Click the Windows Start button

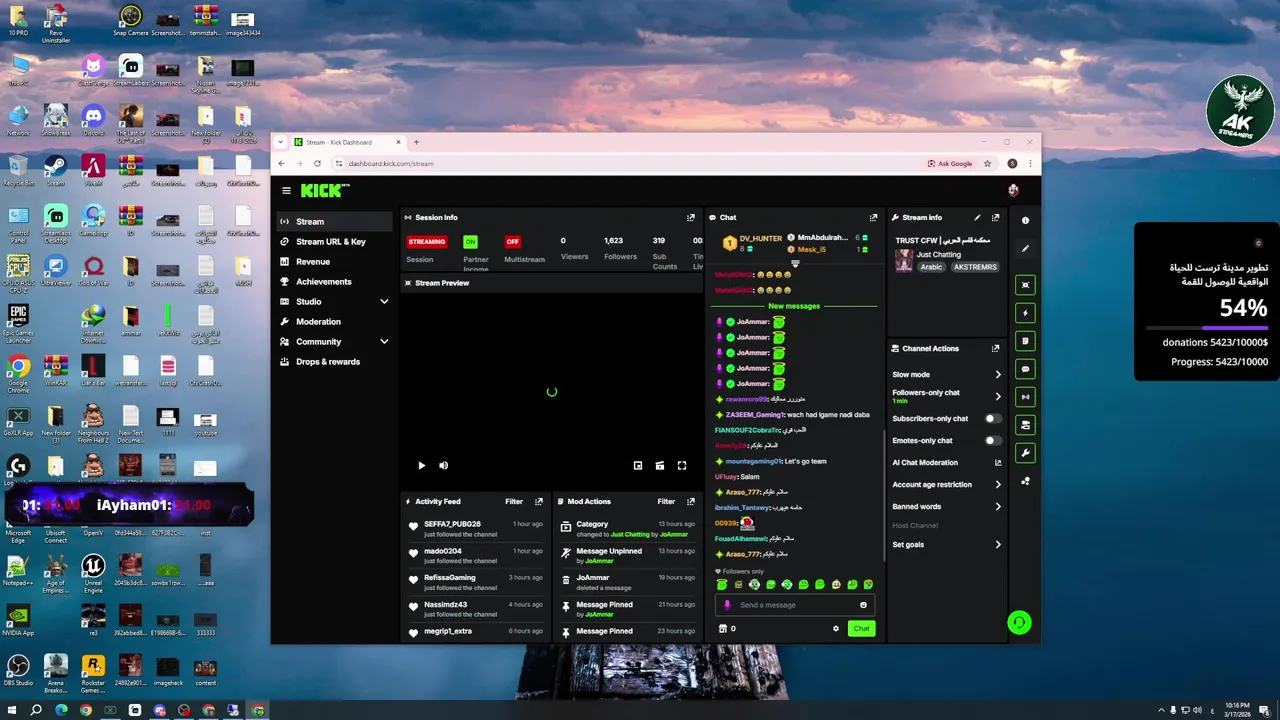(12, 710)
